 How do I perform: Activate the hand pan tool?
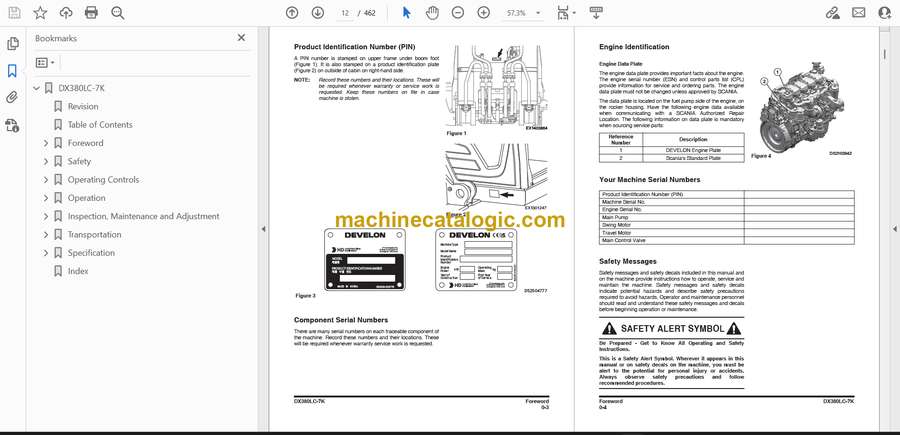click(x=432, y=13)
